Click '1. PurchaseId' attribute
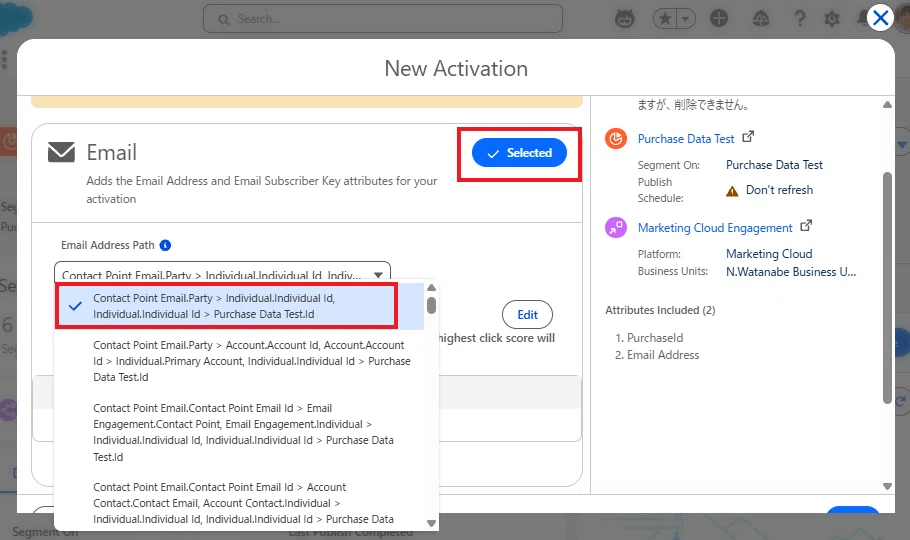The width and height of the screenshot is (910, 540). (649, 338)
